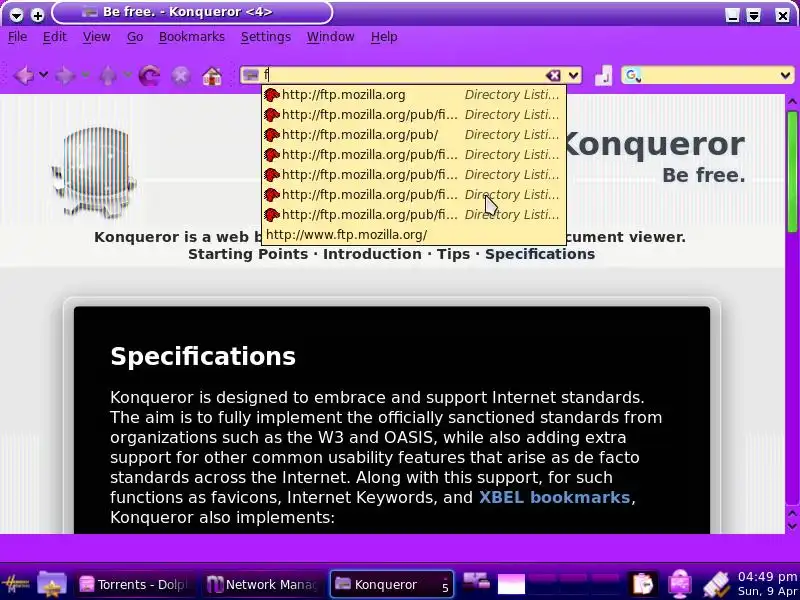Expand the Back button history dropdown arrow

pyautogui.click(x=44, y=75)
